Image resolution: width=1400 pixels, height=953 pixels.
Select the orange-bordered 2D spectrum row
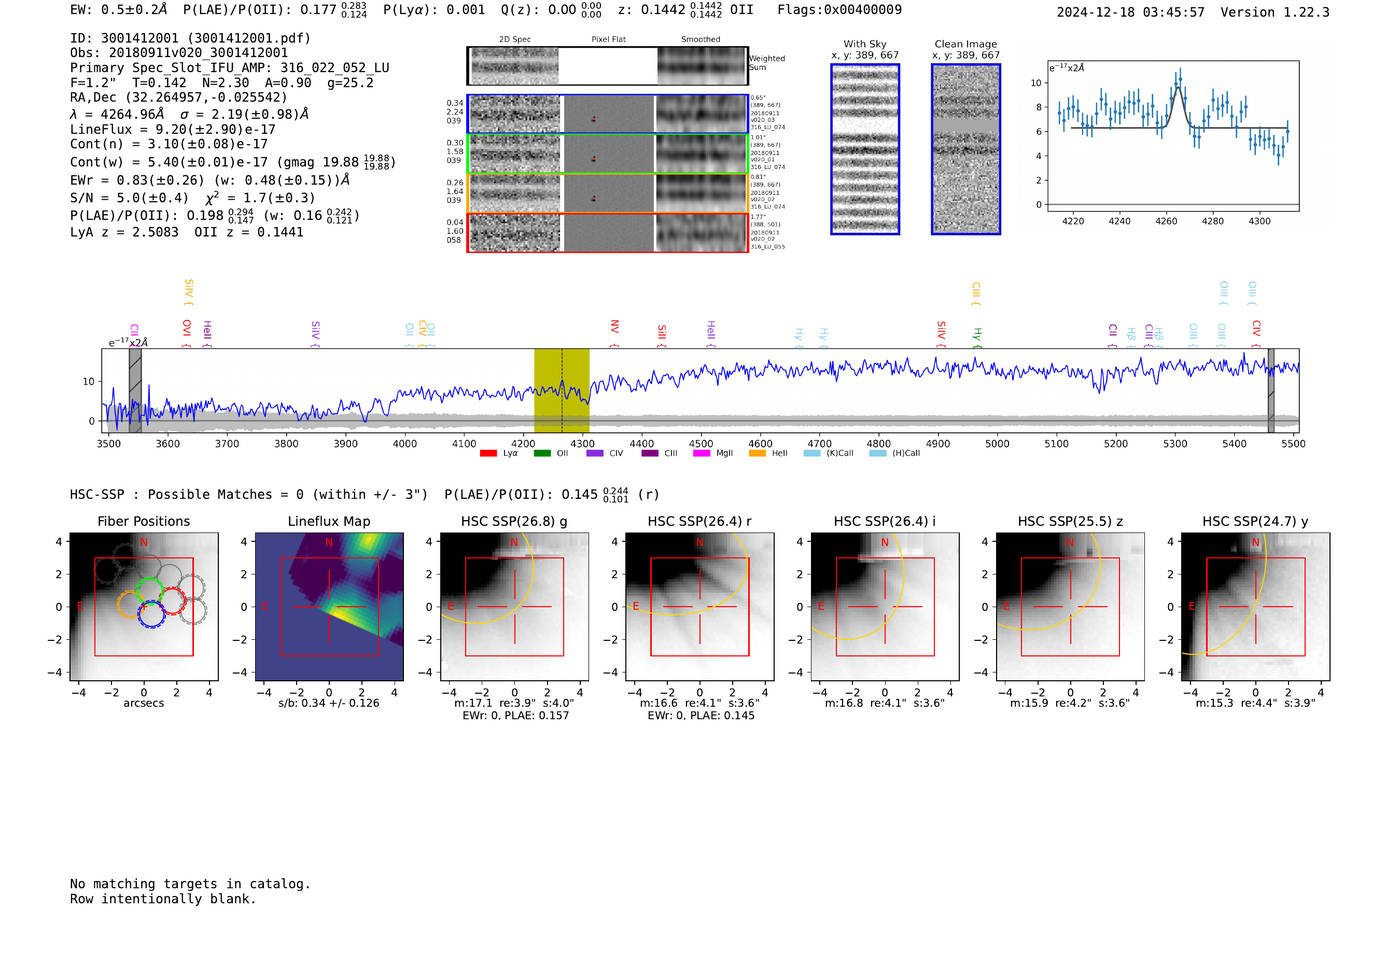pyautogui.click(x=608, y=193)
